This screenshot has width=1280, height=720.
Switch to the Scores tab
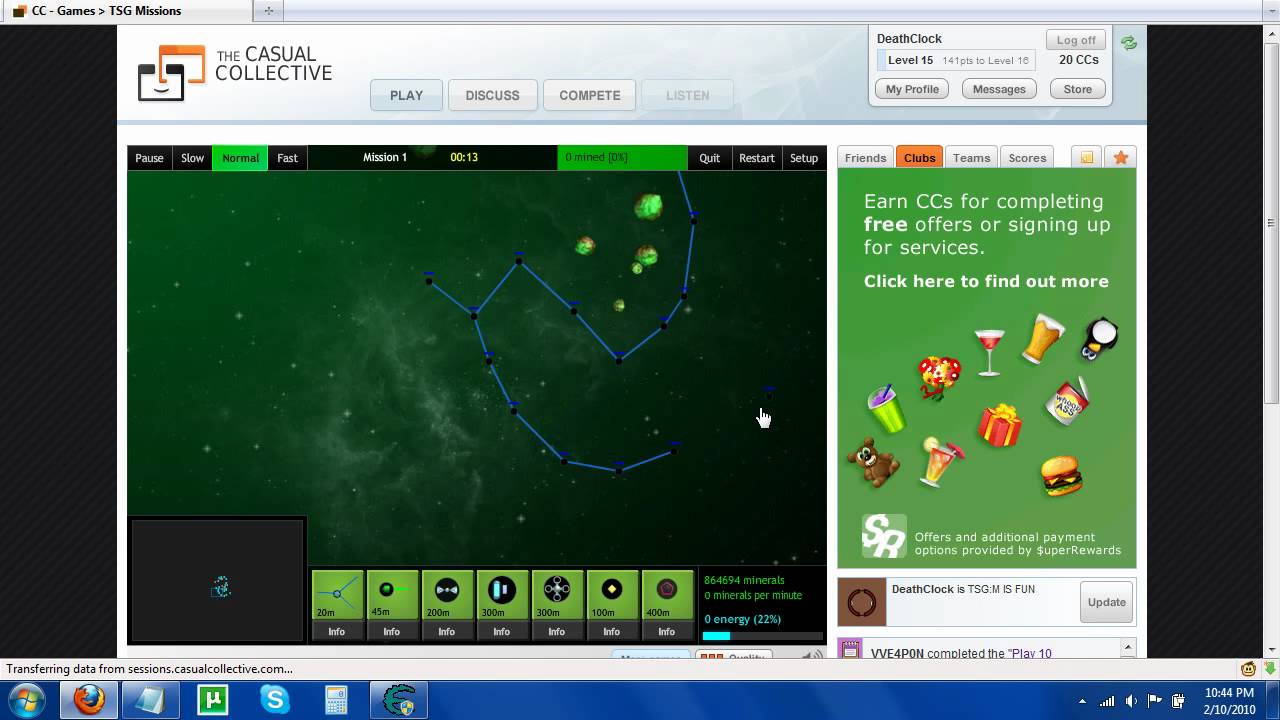(1027, 158)
